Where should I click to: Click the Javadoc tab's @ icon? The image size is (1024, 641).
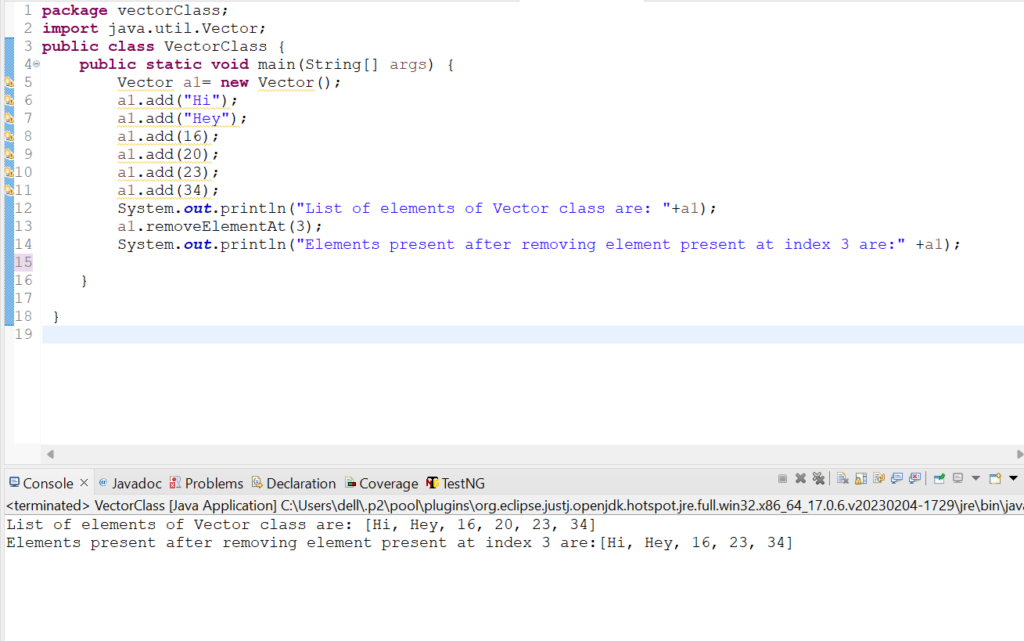pyautogui.click(x=103, y=482)
